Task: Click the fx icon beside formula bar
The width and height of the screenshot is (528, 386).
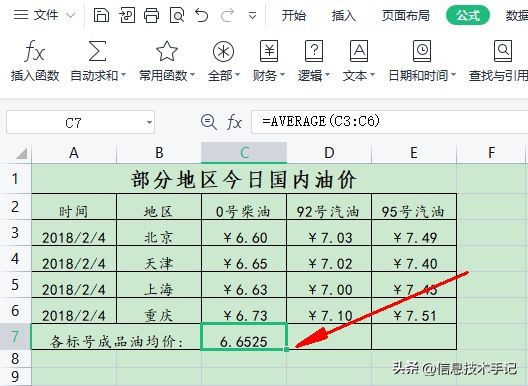Action: tap(234, 122)
